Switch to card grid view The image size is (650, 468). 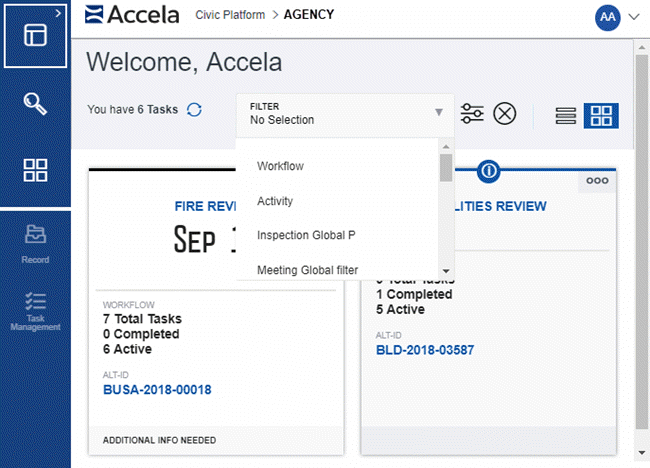tap(601, 115)
